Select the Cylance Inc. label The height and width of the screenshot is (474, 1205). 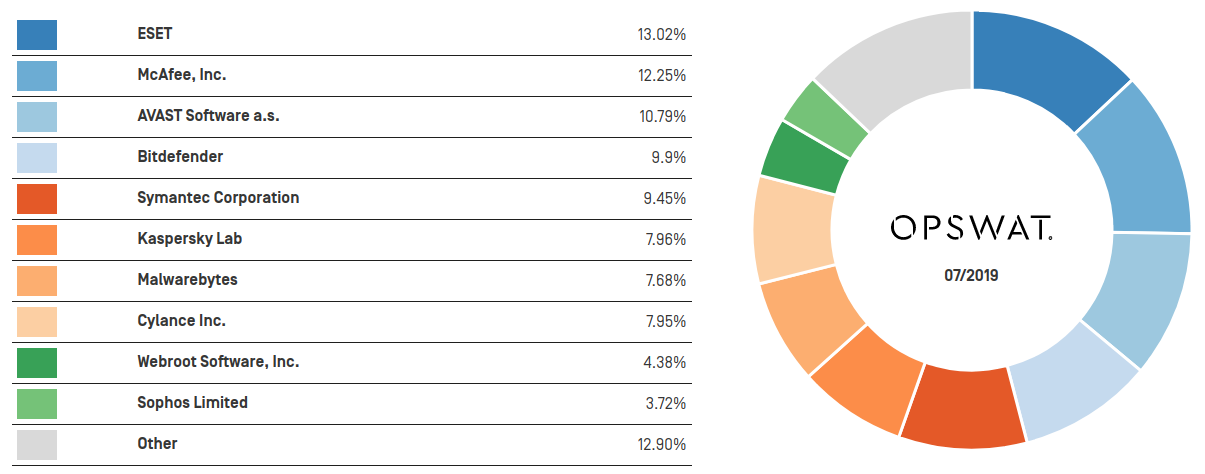181,321
